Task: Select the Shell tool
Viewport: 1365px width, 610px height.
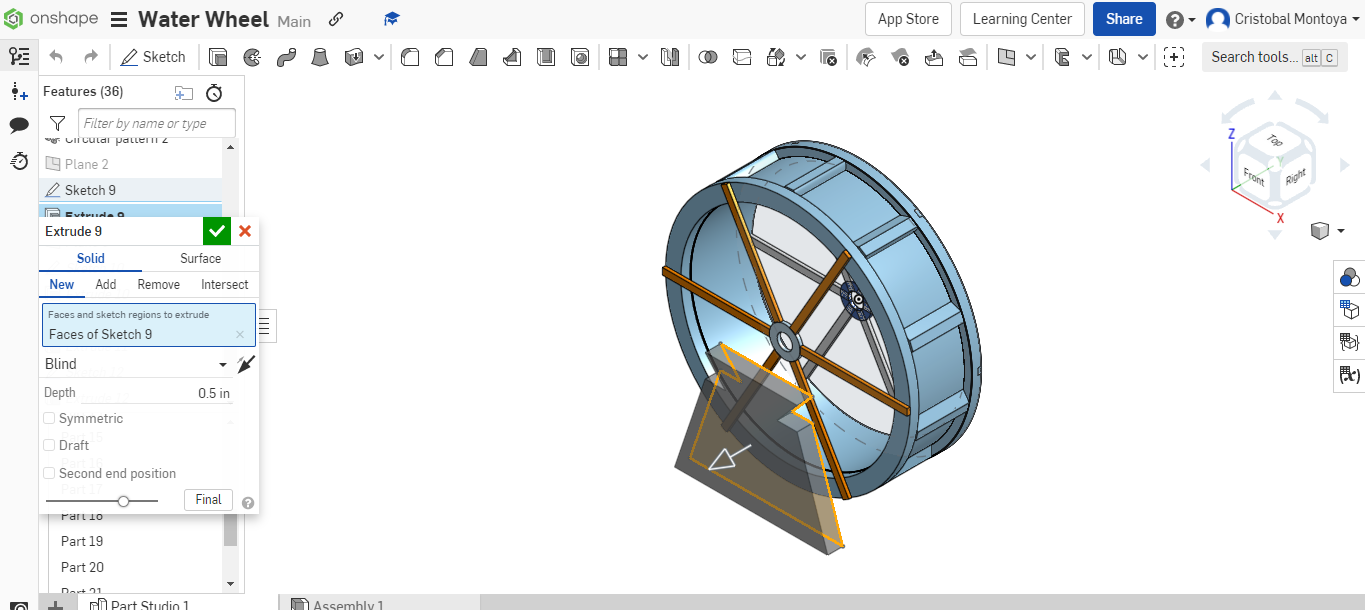Action: tap(546, 57)
